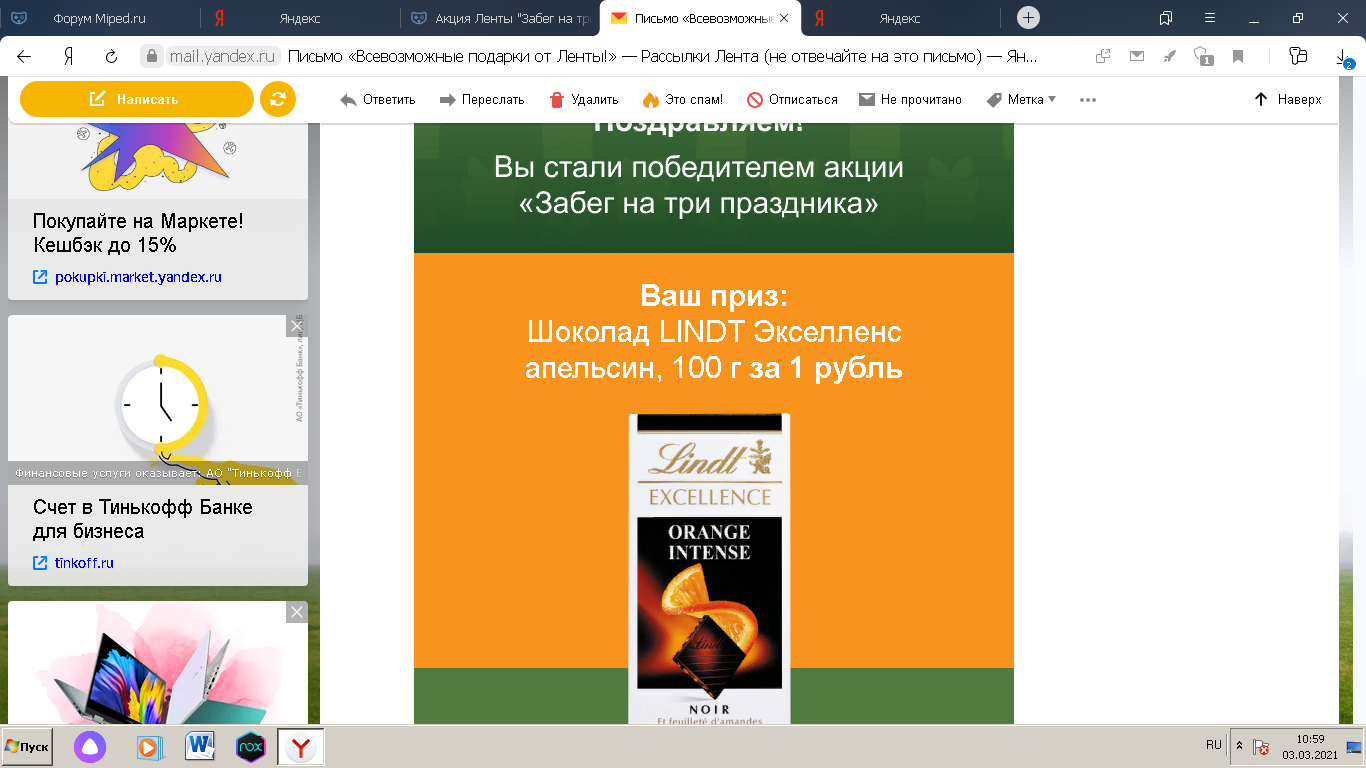
Task: Refresh mail with the round sync icon
Action: (x=278, y=99)
